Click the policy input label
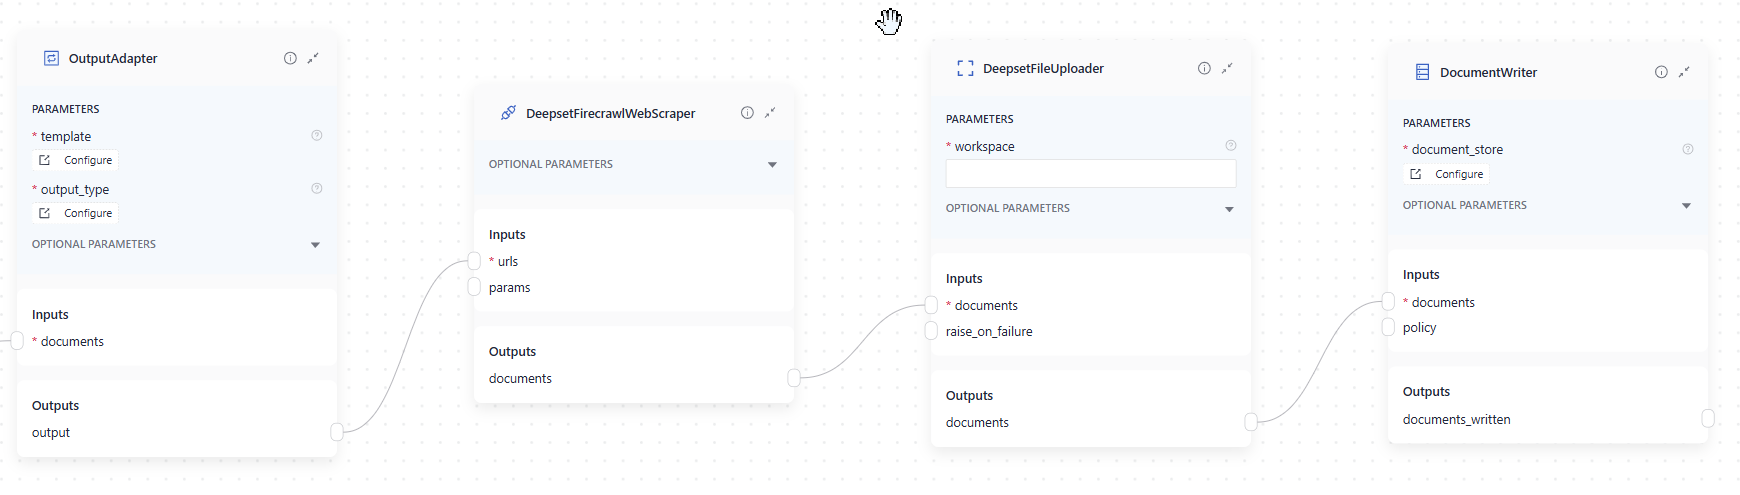Viewport: 1740px width, 495px height. click(1419, 327)
